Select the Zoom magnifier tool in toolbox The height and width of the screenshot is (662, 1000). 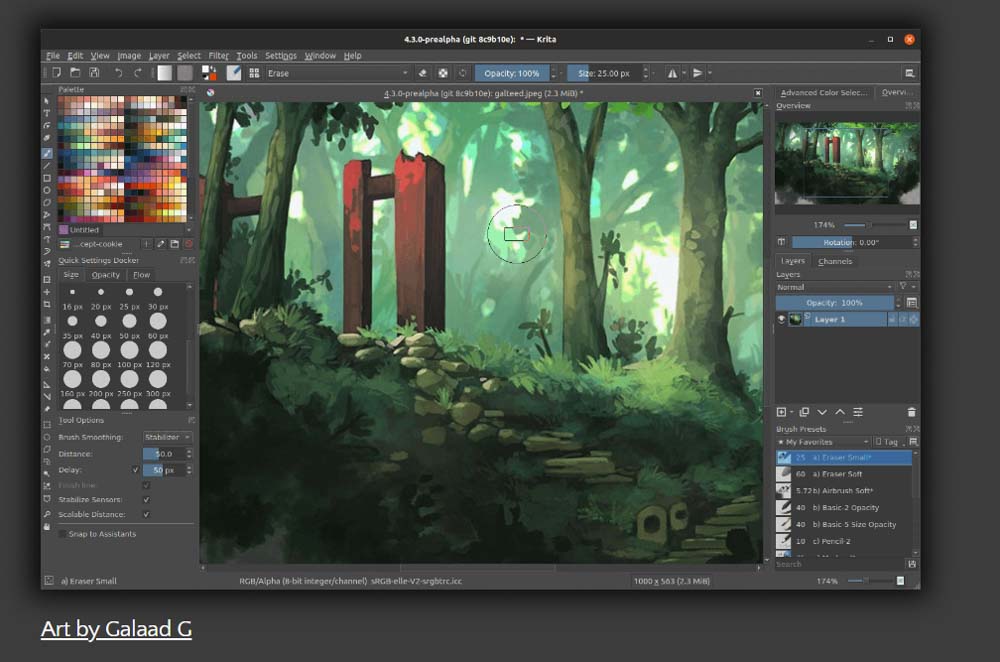pos(47,514)
